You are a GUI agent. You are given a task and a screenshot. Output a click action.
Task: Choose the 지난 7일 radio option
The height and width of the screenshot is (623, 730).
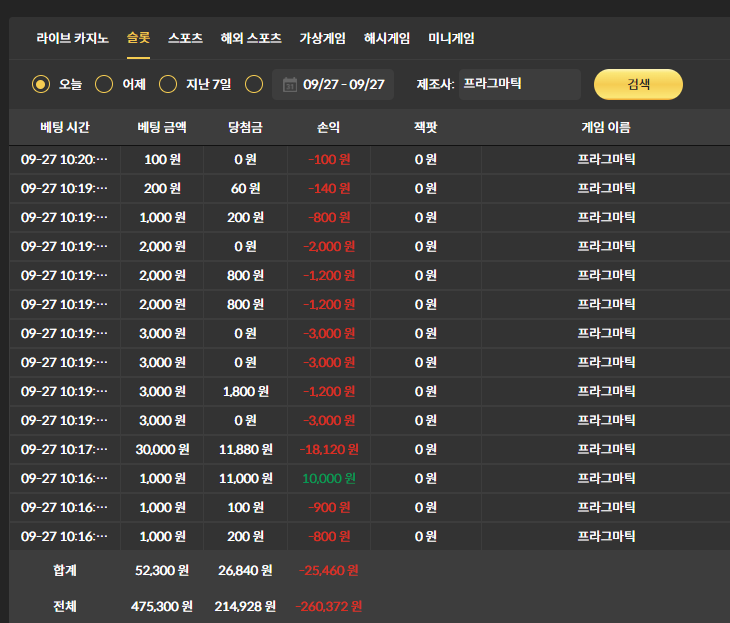tap(168, 85)
